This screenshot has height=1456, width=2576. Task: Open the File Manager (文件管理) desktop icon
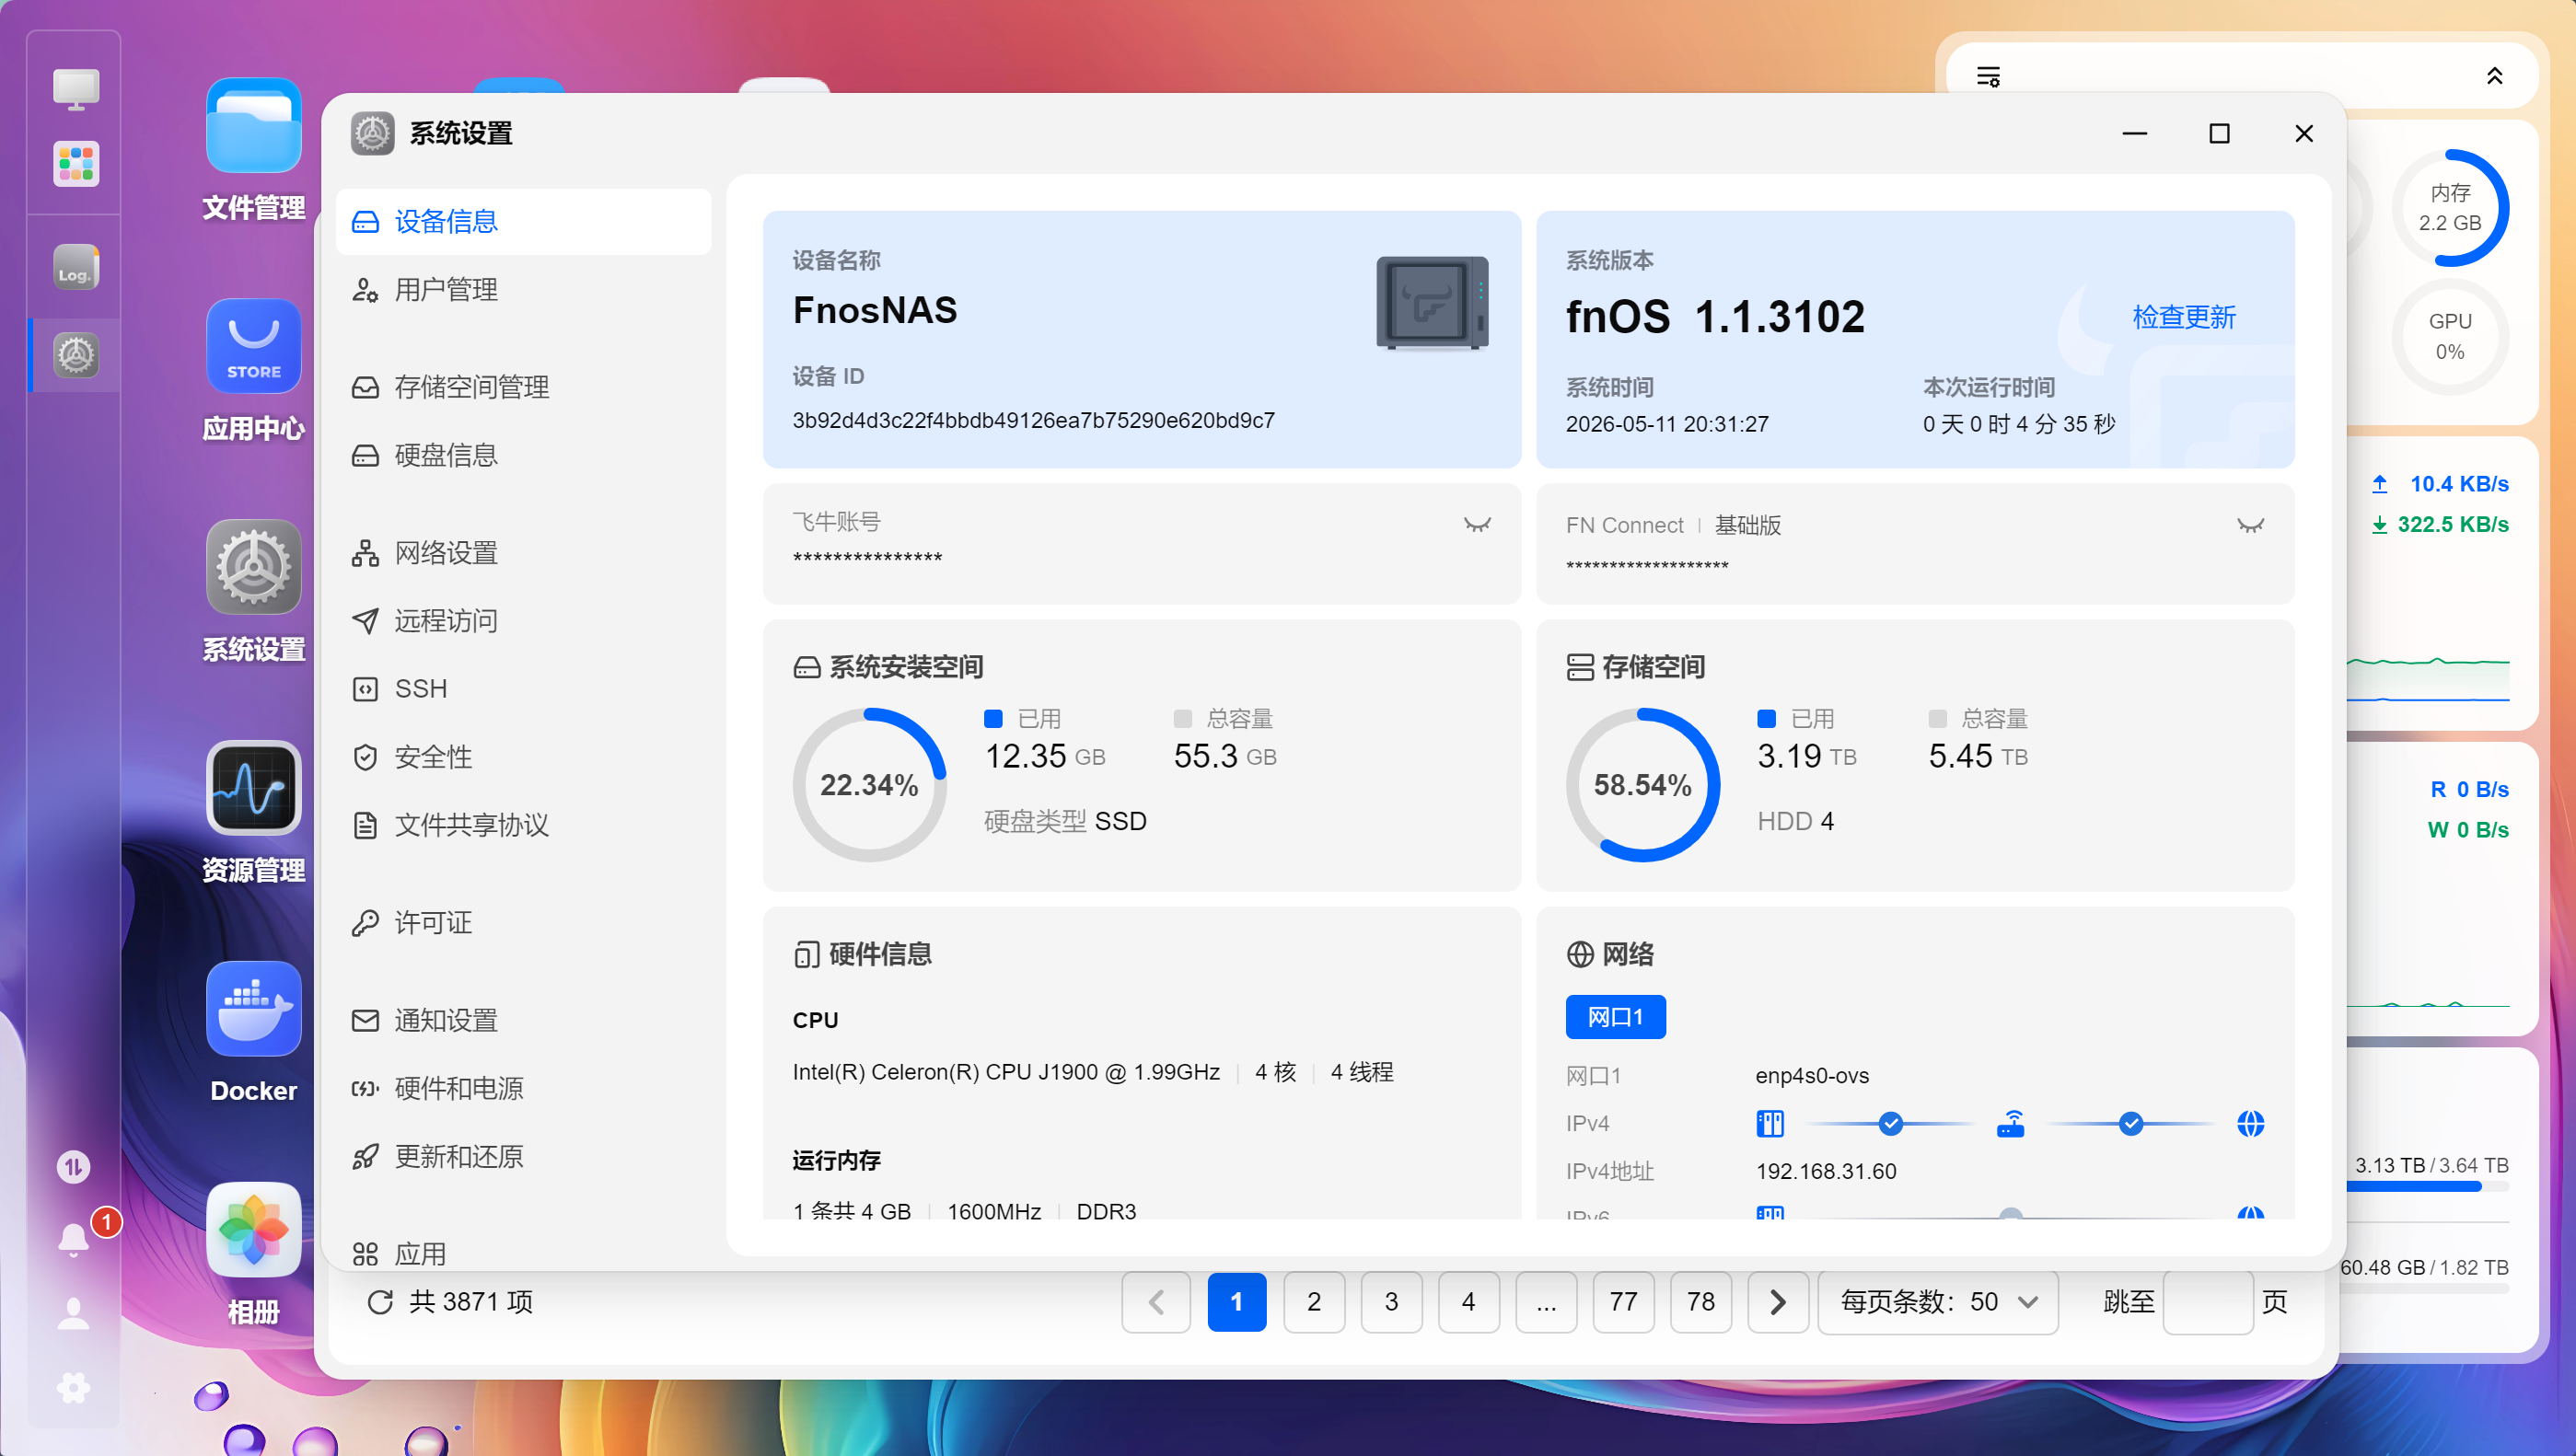coord(253,126)
